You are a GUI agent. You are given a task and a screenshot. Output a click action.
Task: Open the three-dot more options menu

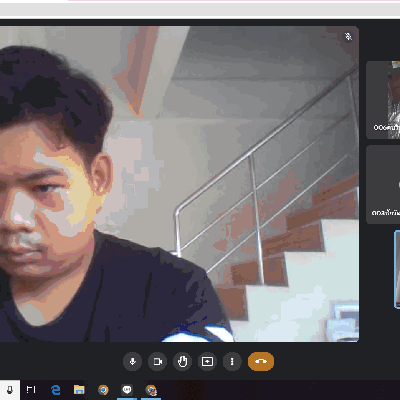click(232, 362)
